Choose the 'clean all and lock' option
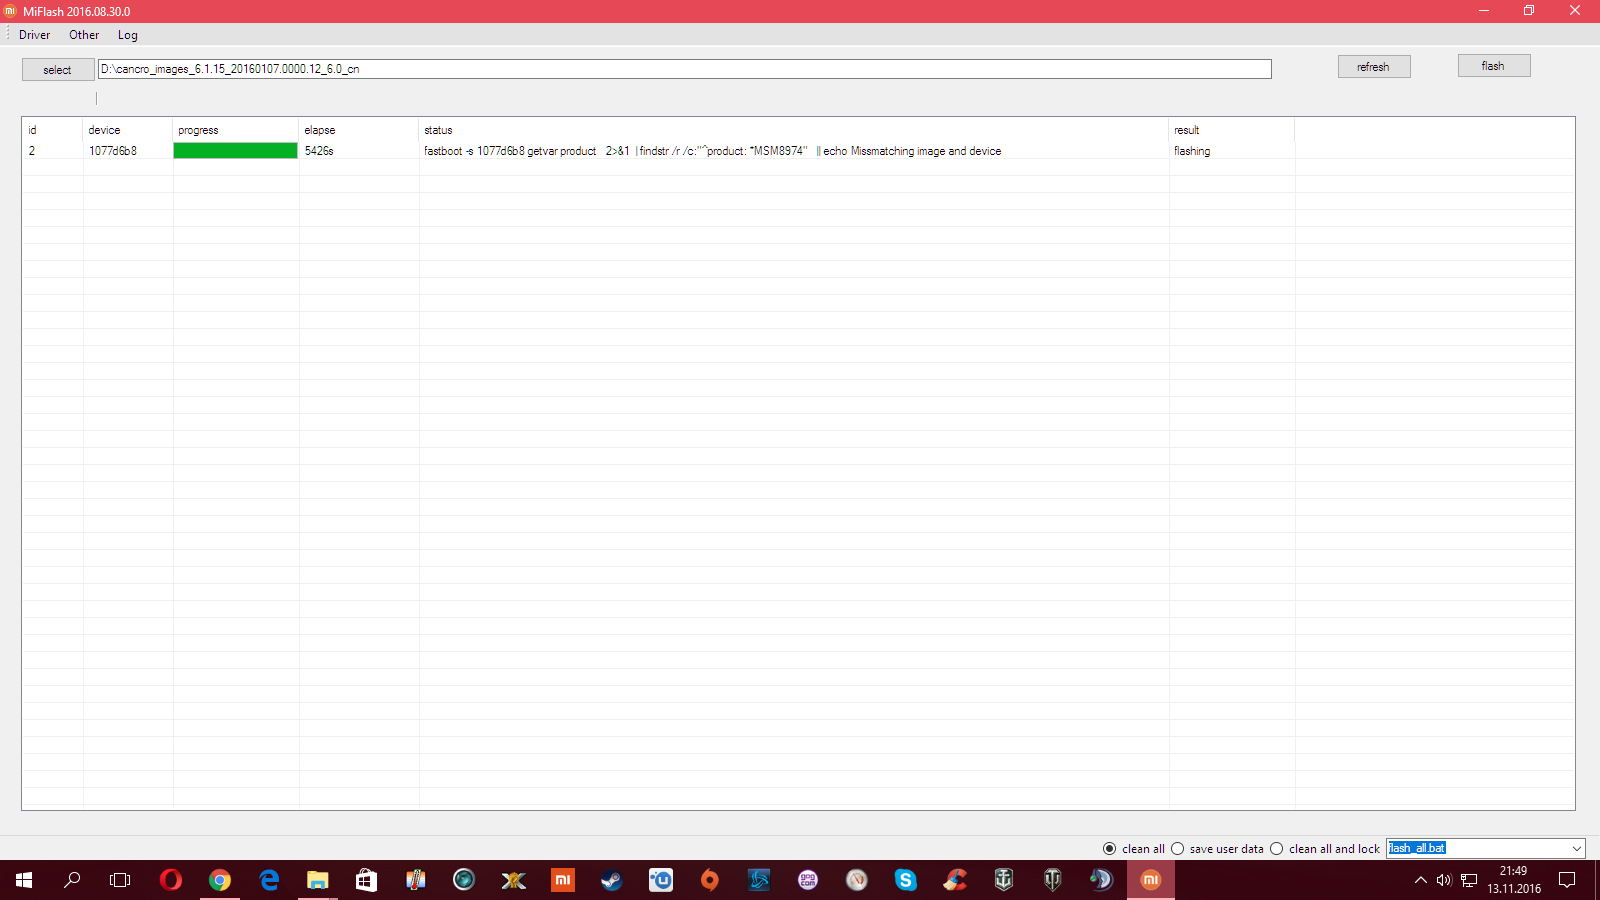Screen dimensions: 1600x900 (x=1277, y=849)
